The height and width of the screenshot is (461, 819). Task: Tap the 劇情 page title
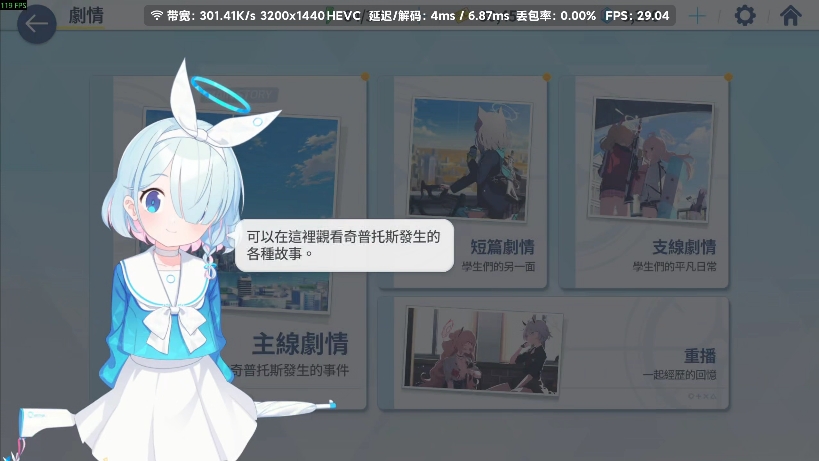coord(86,15)
